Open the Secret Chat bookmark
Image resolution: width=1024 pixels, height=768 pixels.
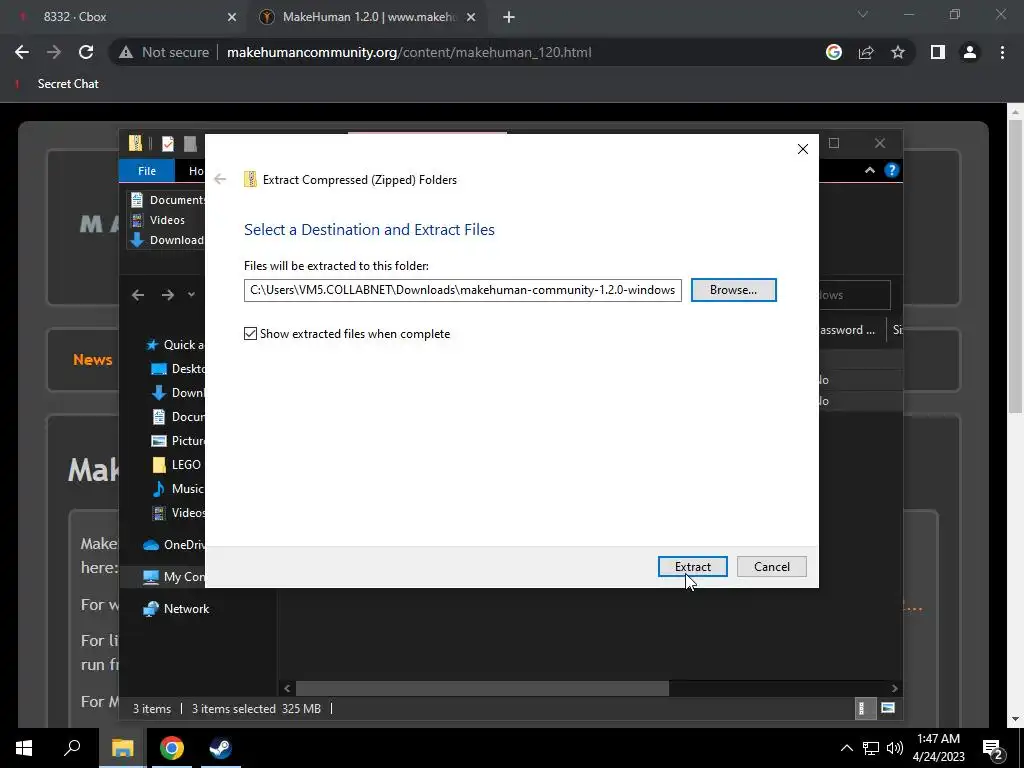[x=57, y=84]
